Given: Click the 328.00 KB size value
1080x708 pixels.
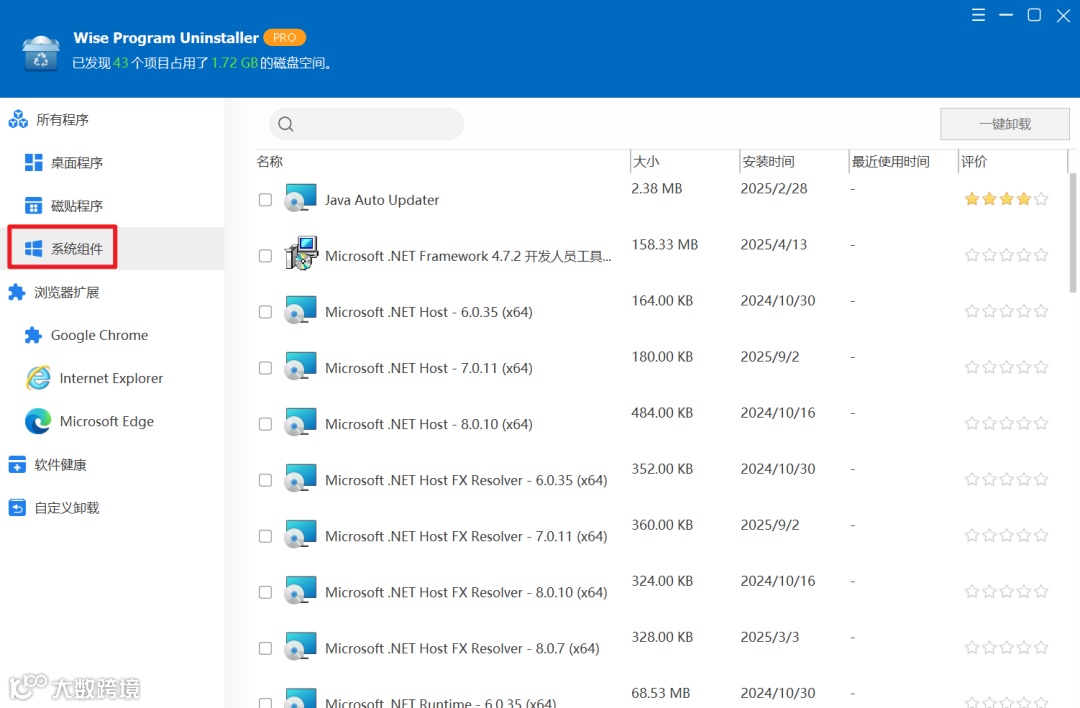Looking at the screenshot, I should coord(662,637).
